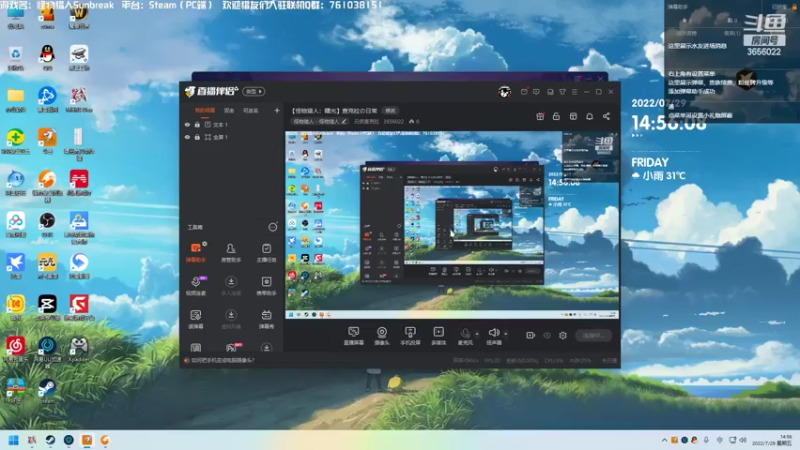Open the Windows Start button on the taskbar
This screenshot has width=800, height=450.
point(14,440)
